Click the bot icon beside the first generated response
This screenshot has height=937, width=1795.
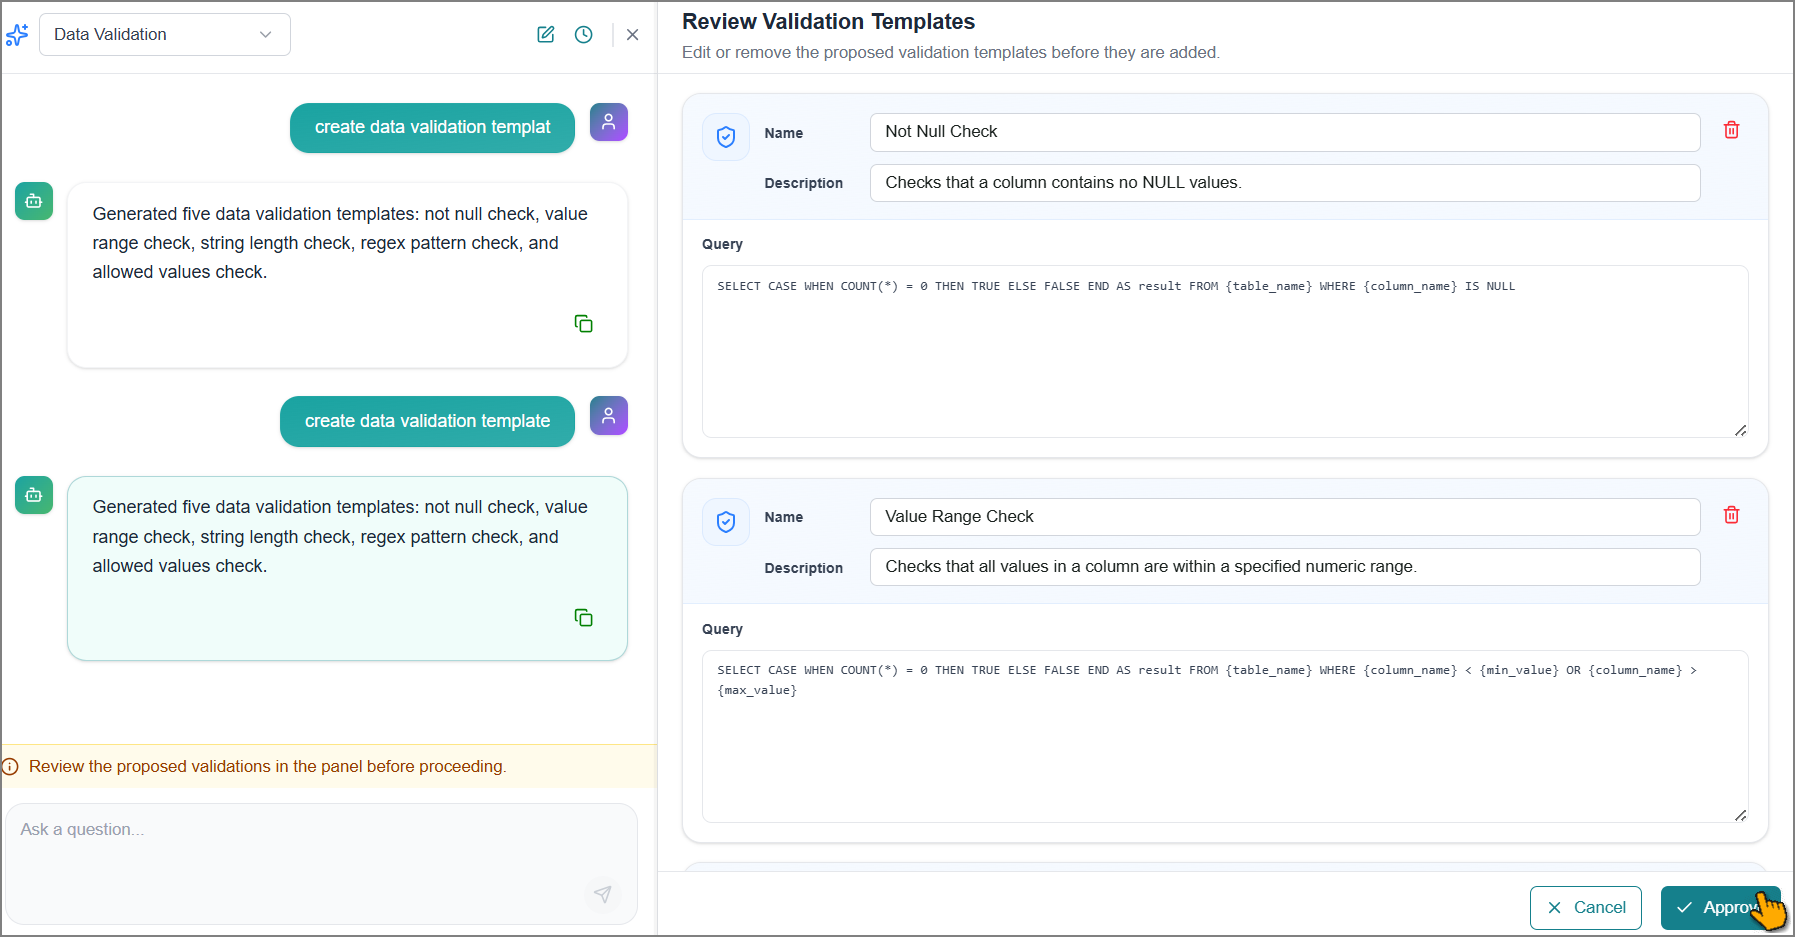34,201
